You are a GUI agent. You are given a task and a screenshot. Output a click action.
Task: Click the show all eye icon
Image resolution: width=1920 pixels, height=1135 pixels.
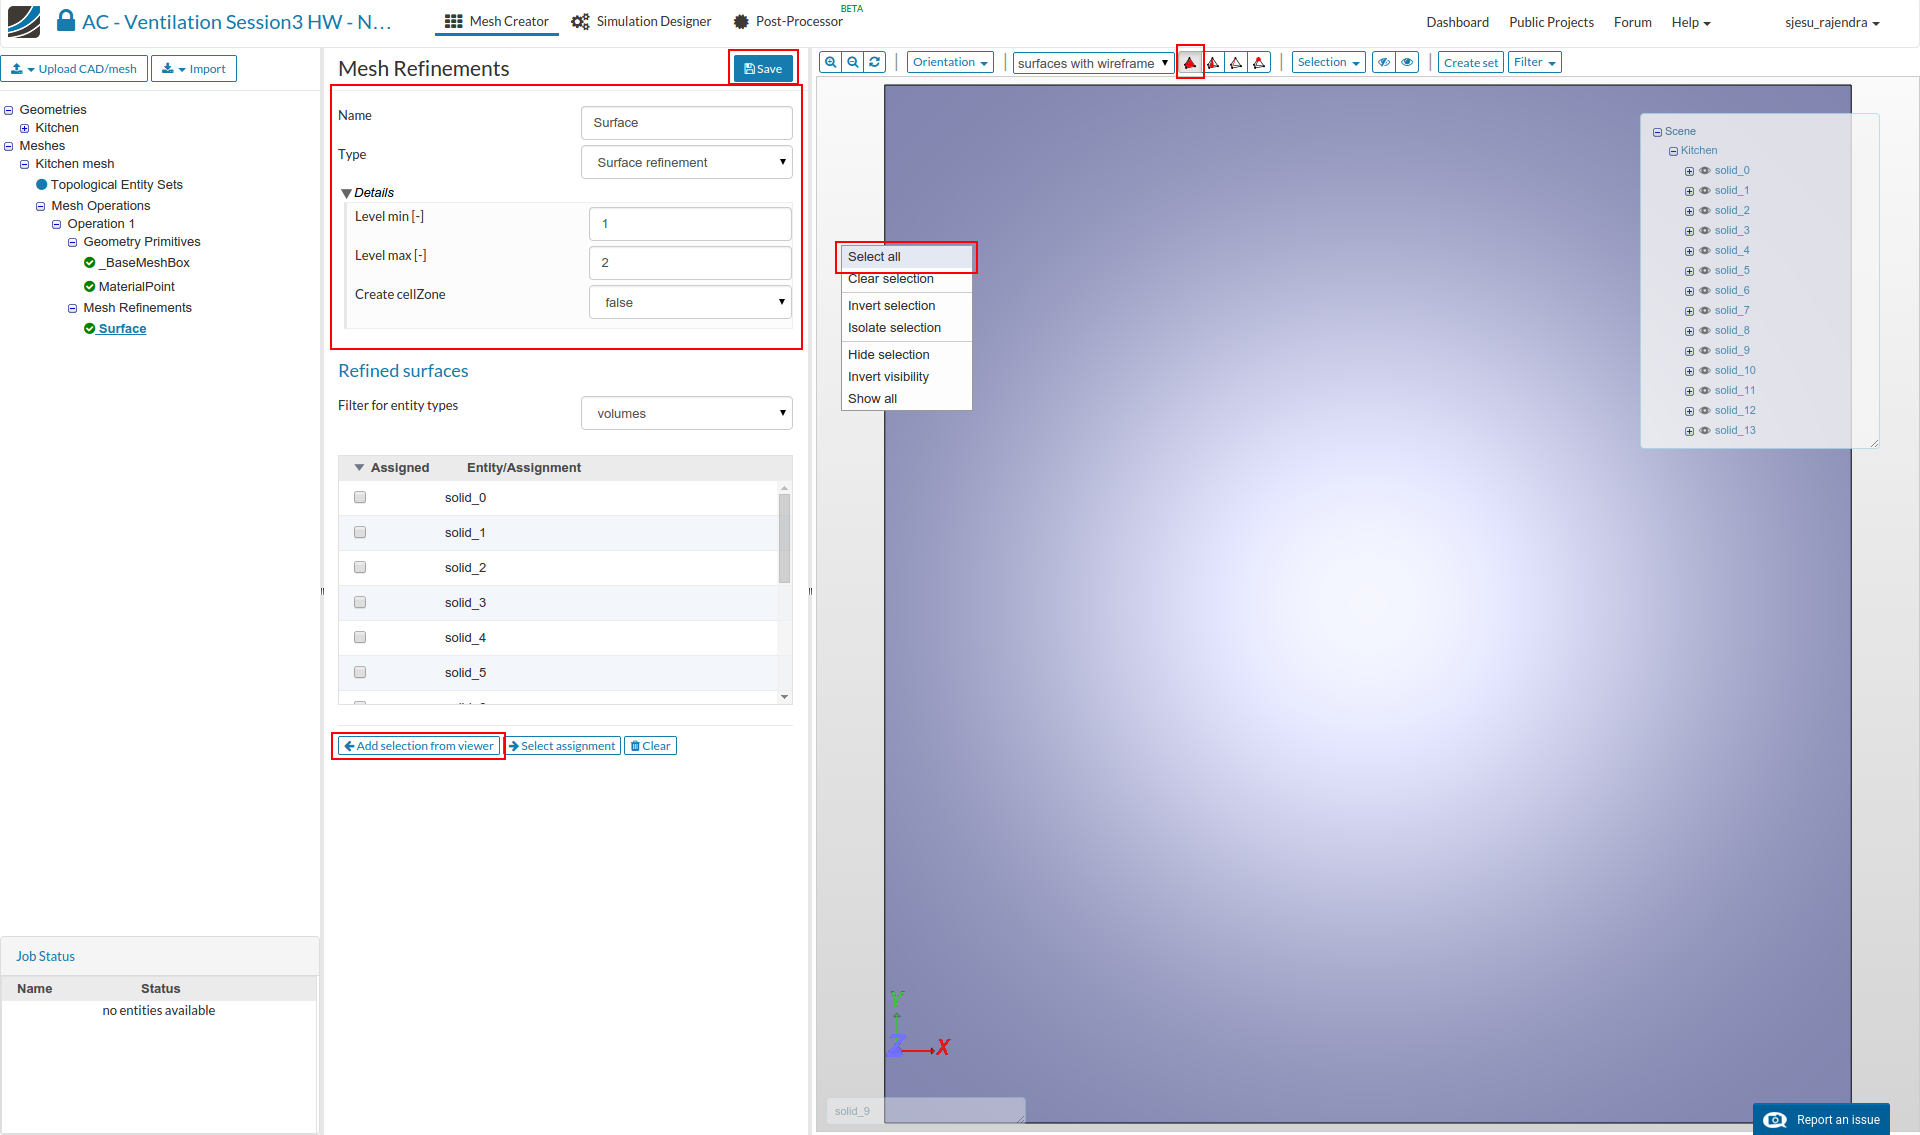(1407, 62)
